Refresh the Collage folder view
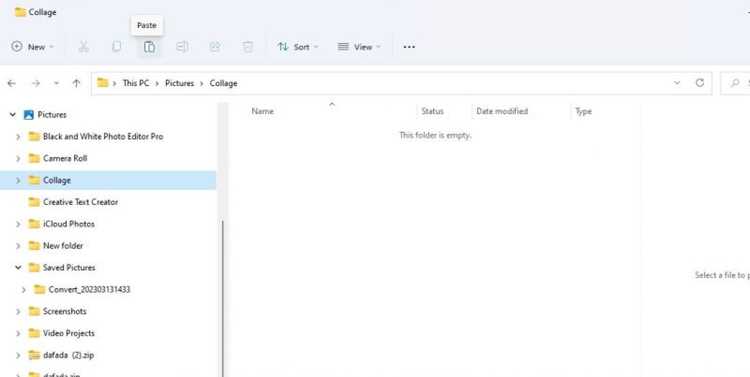Screen dimensions: 750x377 tap(700, 83)
